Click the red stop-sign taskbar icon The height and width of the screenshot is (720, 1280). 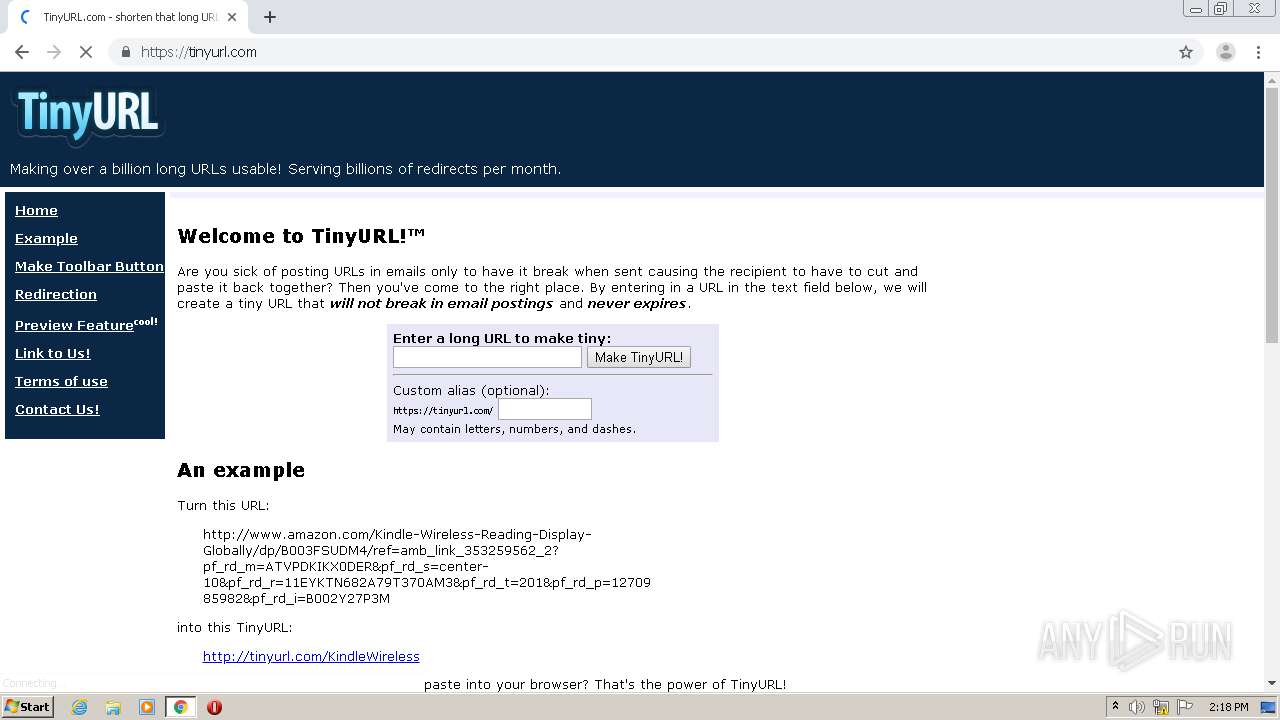(x=214, y=707)
